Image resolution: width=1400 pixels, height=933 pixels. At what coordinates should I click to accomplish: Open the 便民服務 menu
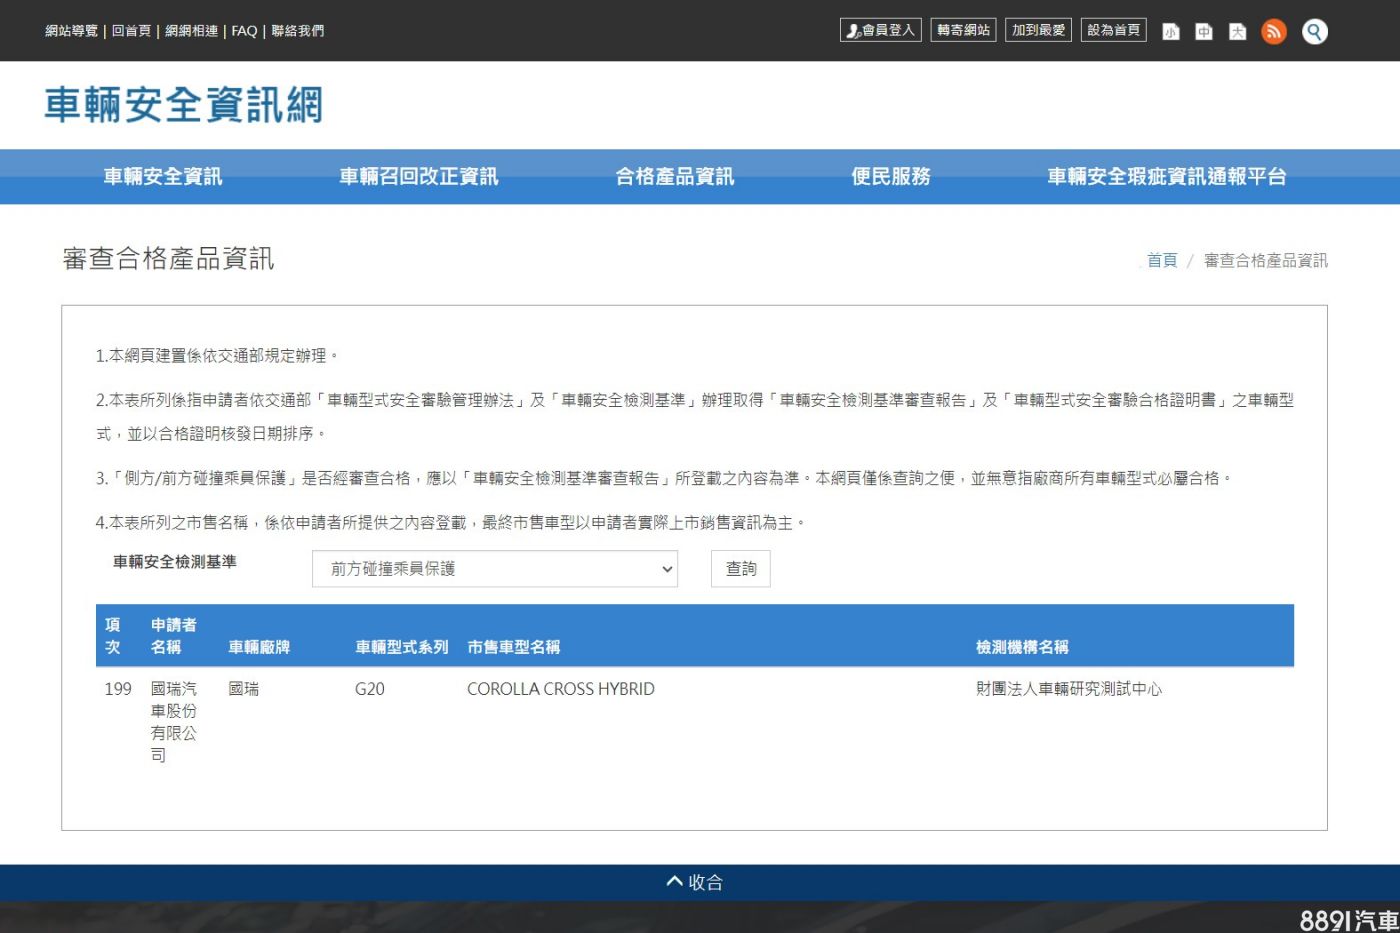coord(890,177)
